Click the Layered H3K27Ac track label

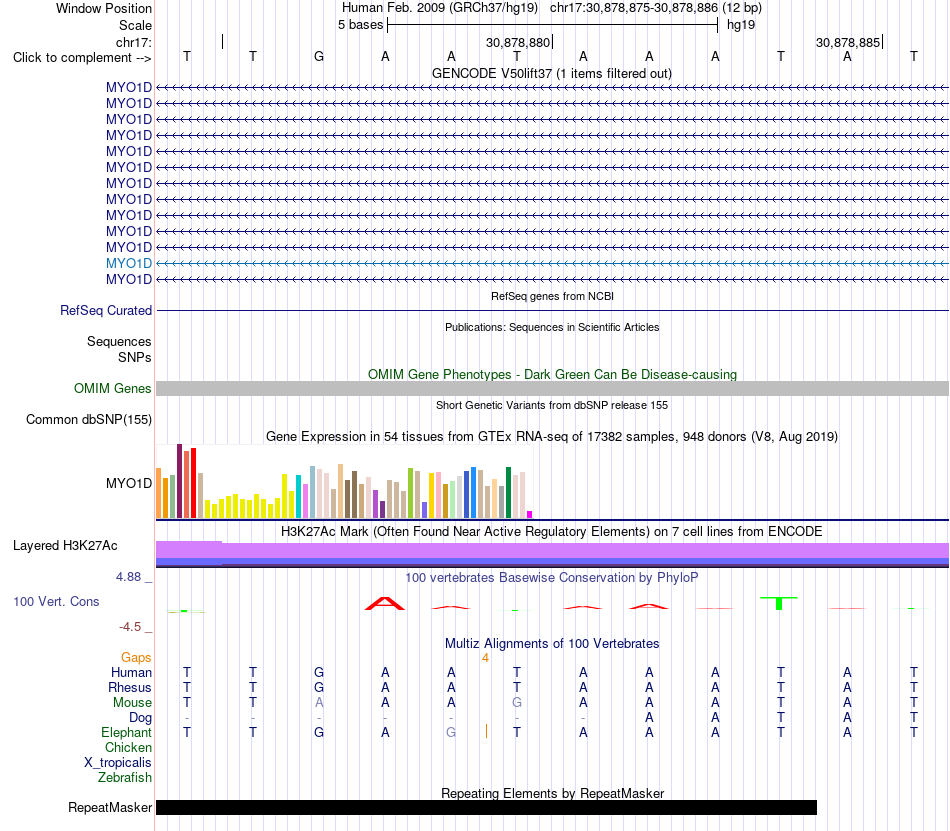click(x=65, y=546)
